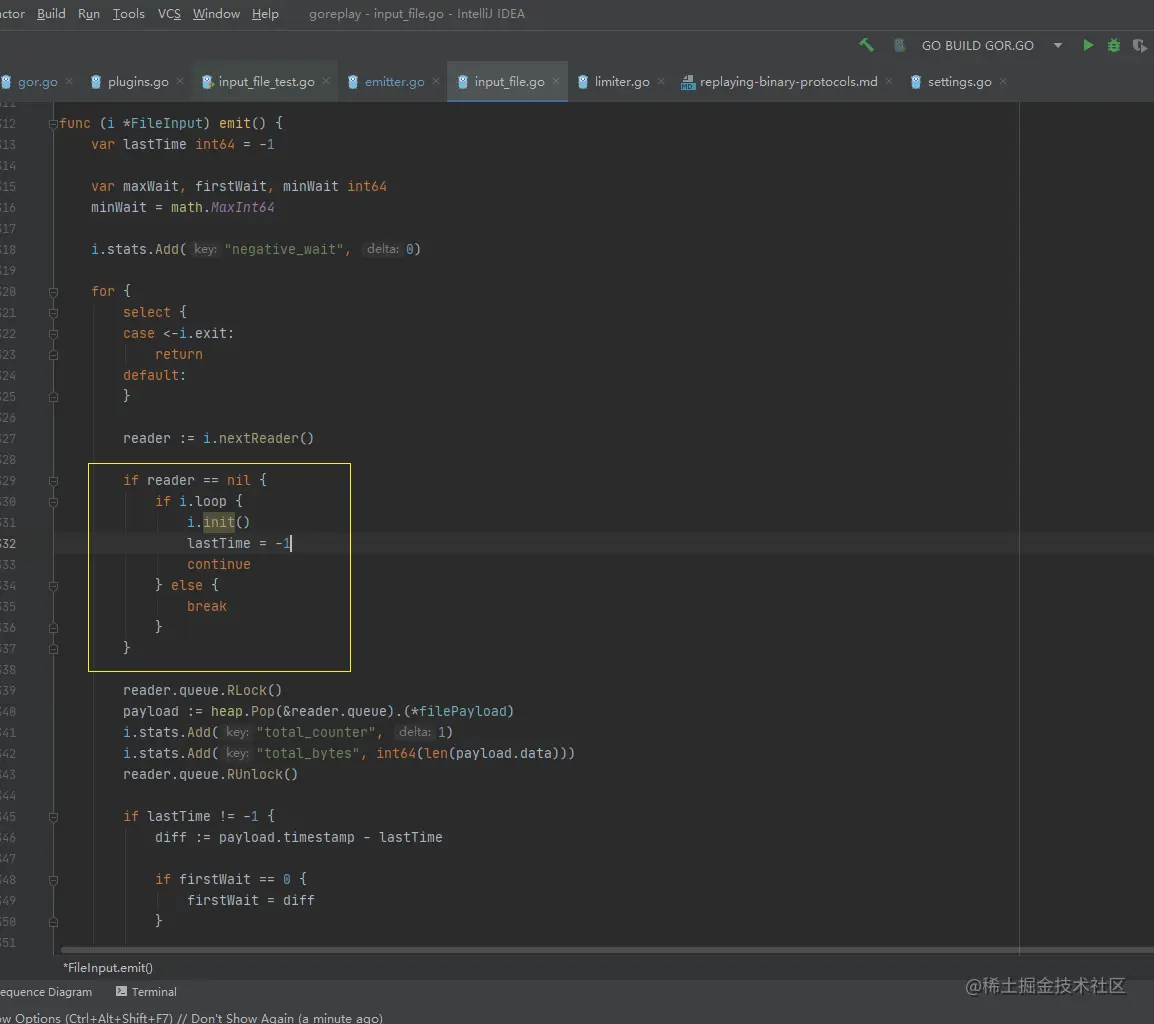Switch to the input_file_test.go tab
Screen dimensions: 1154x1024
click(266, 82)
